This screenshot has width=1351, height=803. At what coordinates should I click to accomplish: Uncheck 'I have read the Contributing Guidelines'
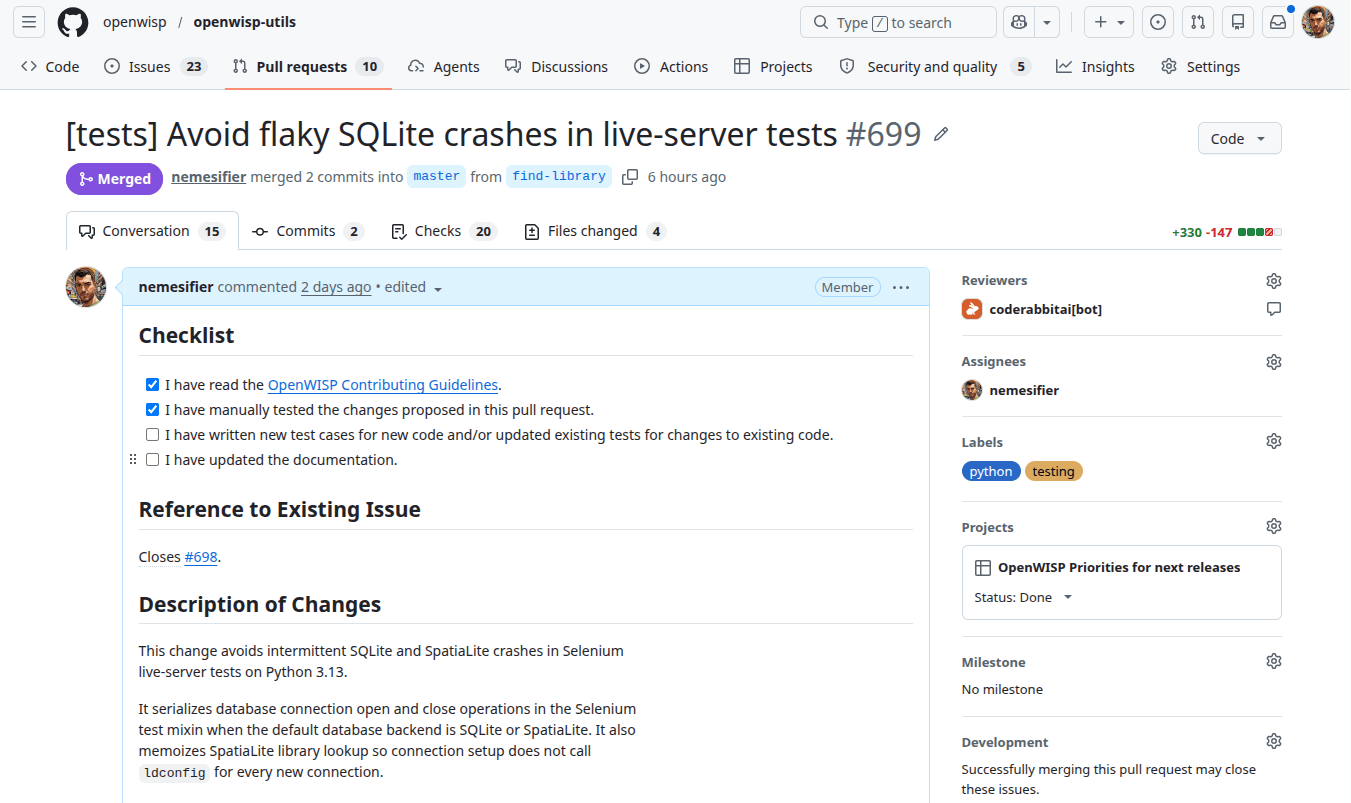[152, 385]
